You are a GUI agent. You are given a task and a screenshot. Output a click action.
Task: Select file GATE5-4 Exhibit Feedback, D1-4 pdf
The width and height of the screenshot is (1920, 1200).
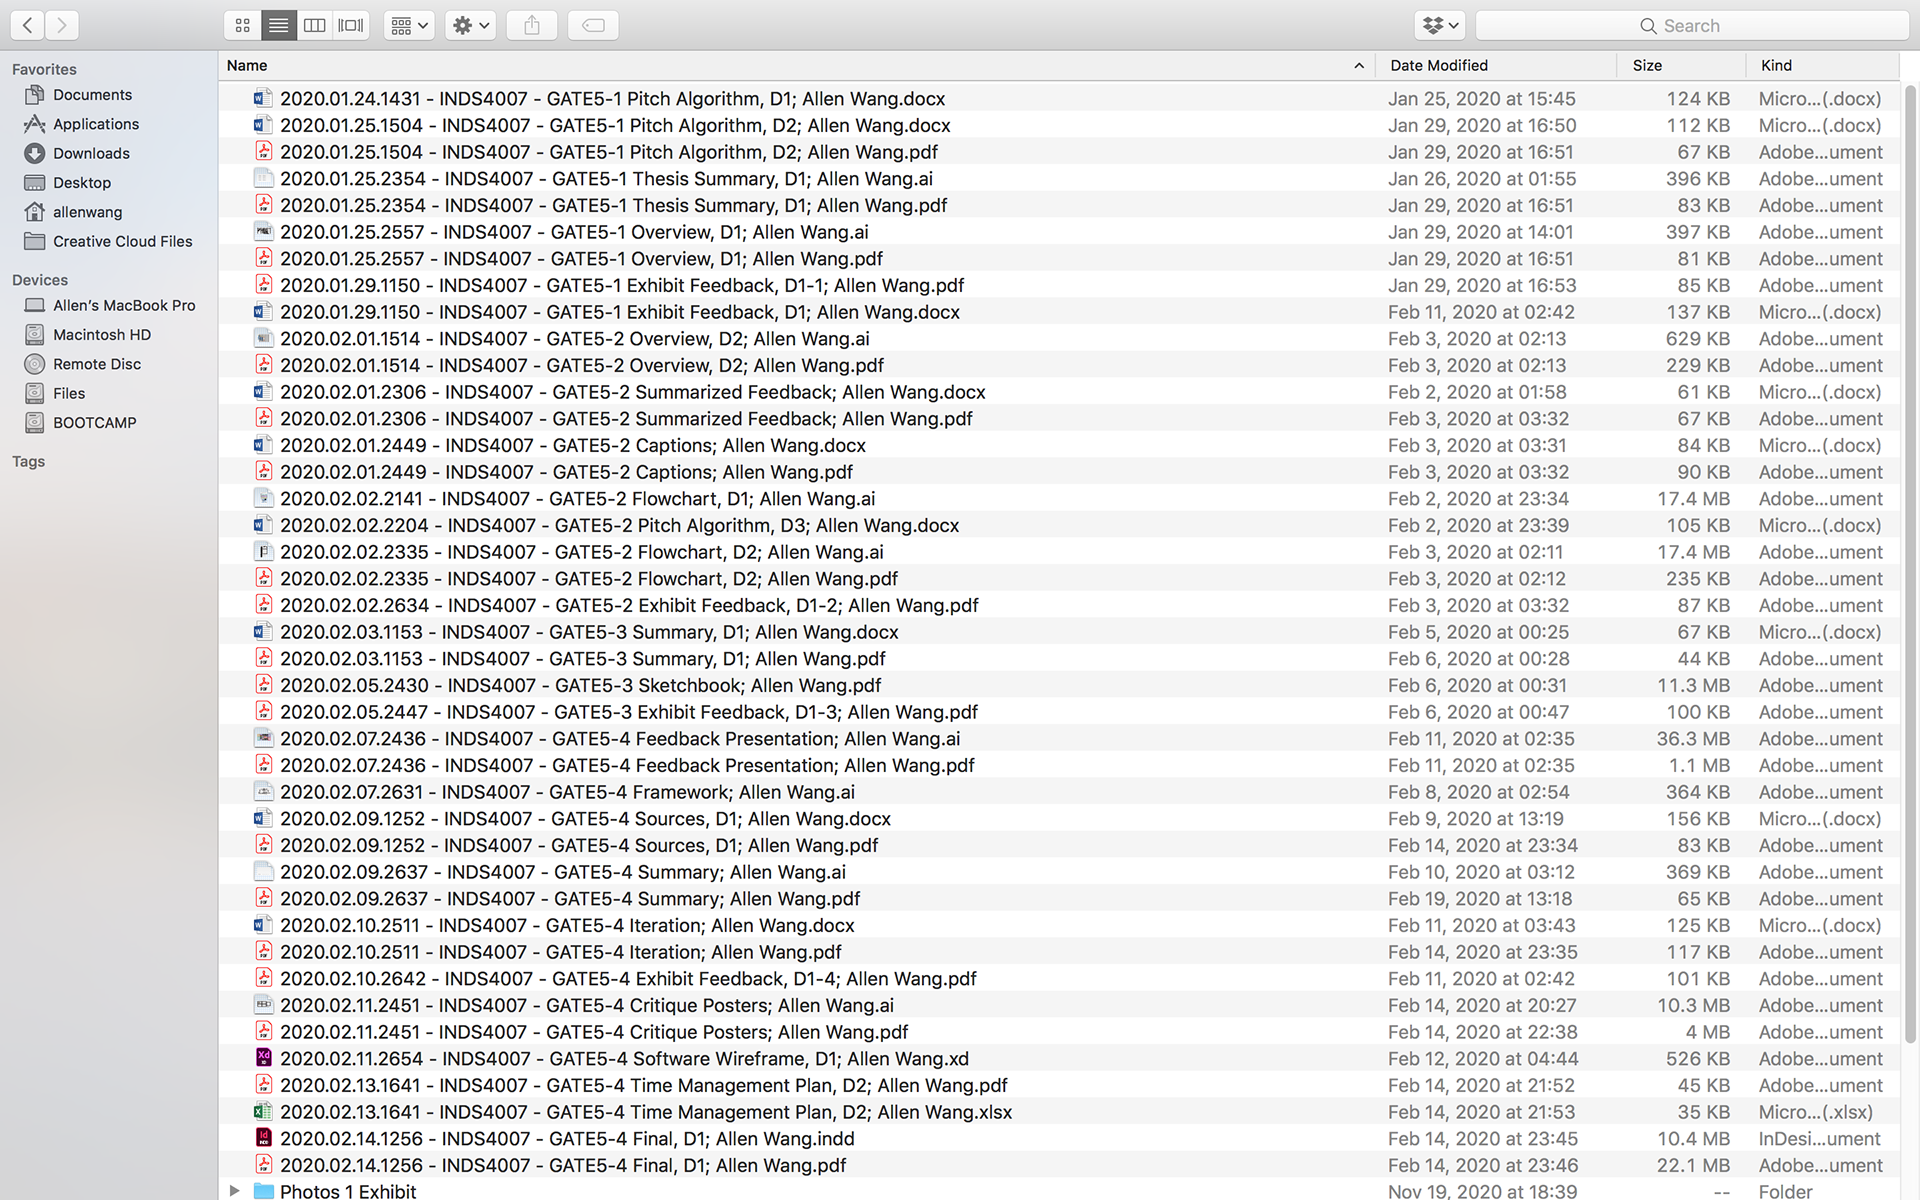(628, 978)
